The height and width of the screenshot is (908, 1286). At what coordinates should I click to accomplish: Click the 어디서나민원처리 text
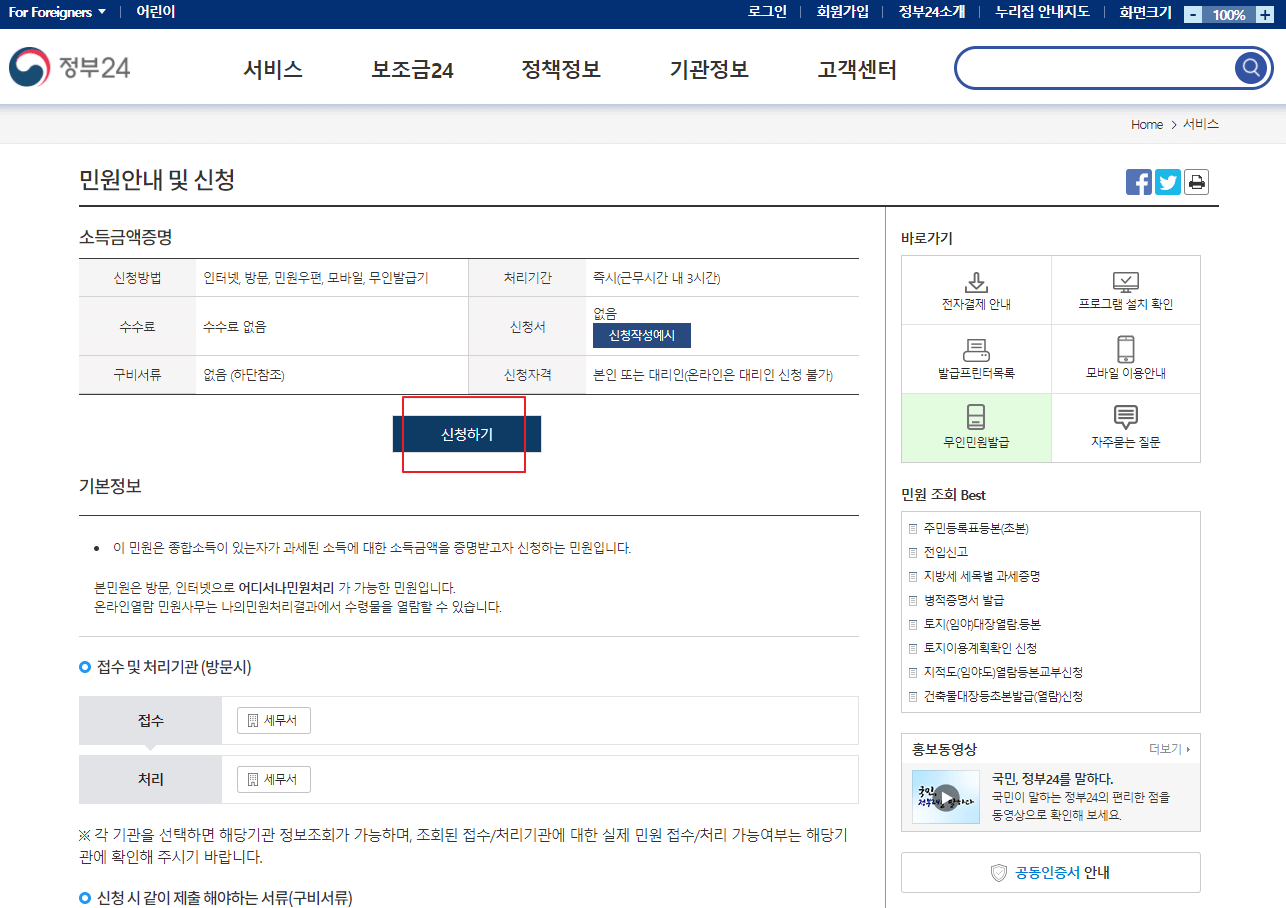click(286, 588)
